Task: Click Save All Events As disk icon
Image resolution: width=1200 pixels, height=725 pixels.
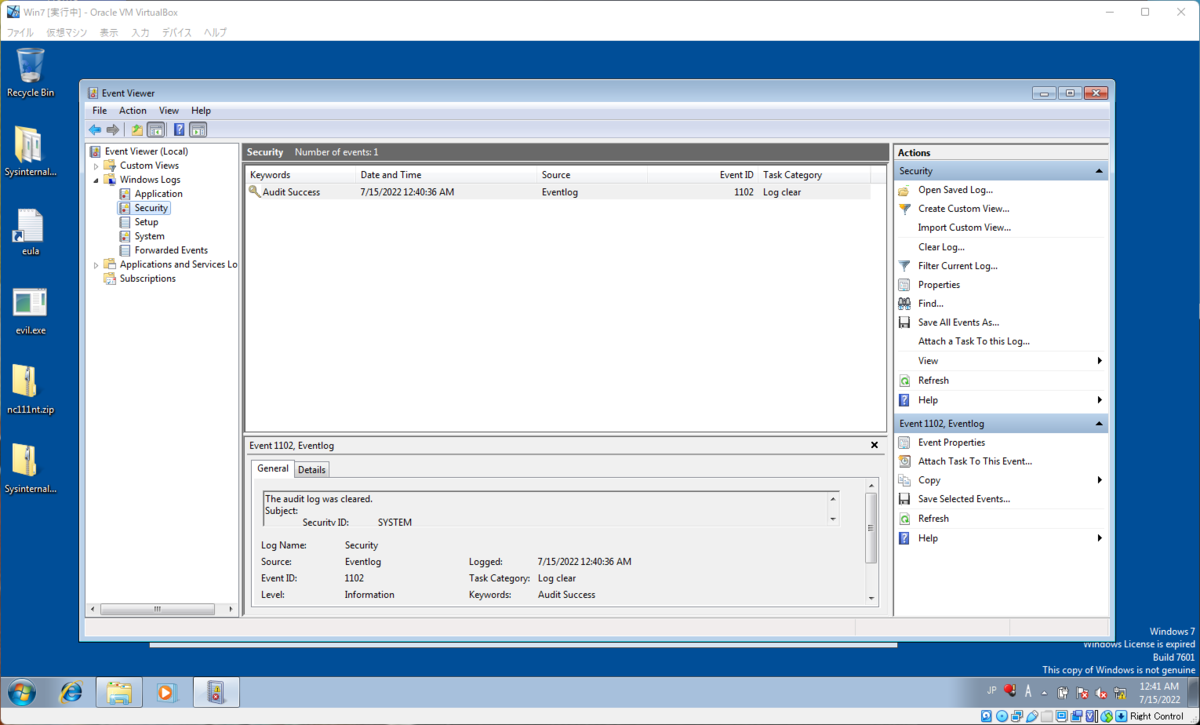Action: 904,323
